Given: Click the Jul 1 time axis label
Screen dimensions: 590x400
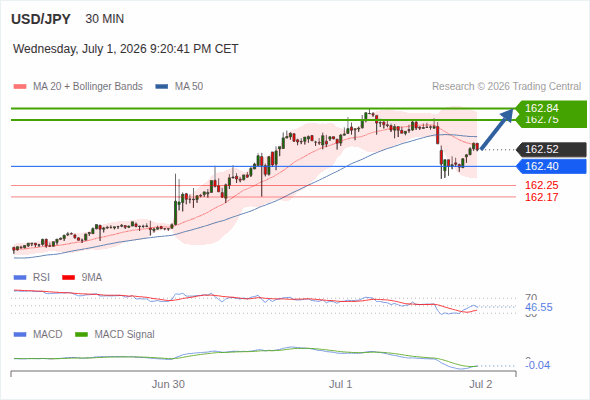Looking at the screenshot, I should tap(341, 384).
